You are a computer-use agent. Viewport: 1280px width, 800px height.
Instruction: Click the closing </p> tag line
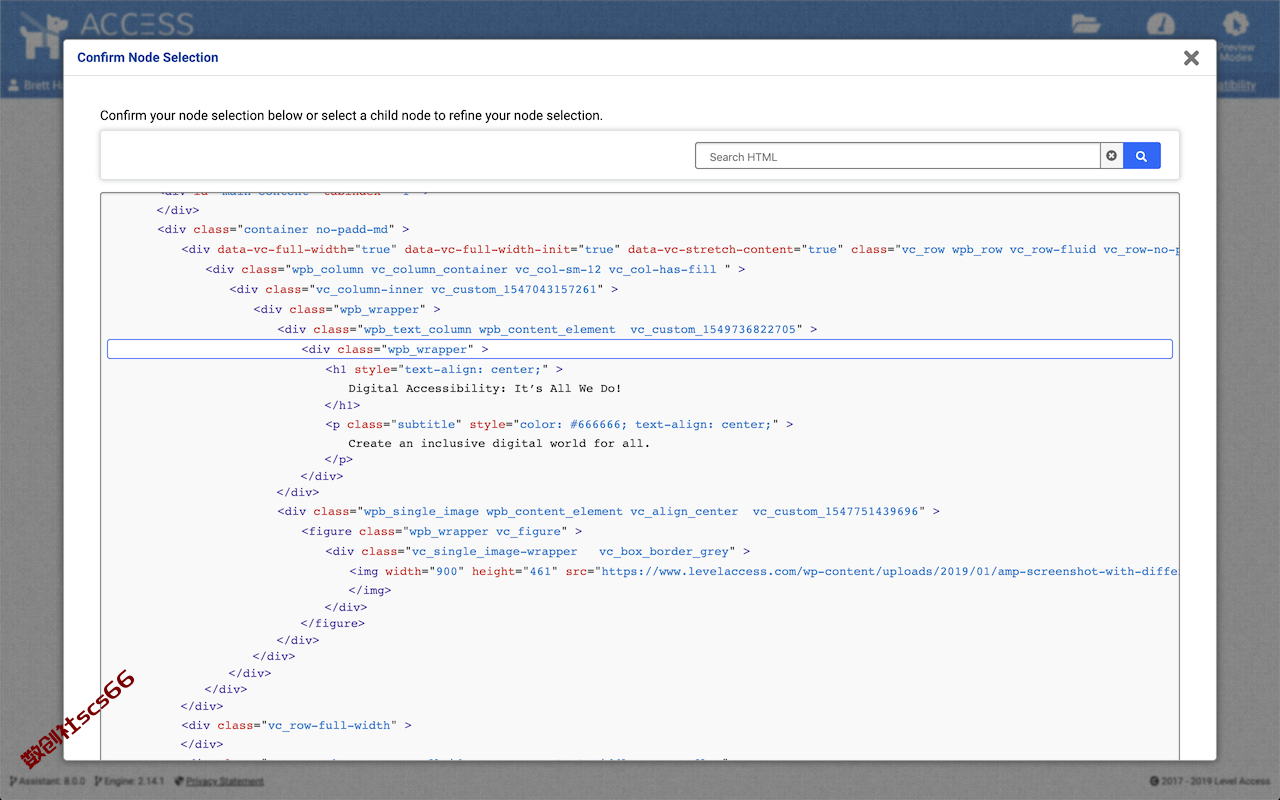(338, 460)
